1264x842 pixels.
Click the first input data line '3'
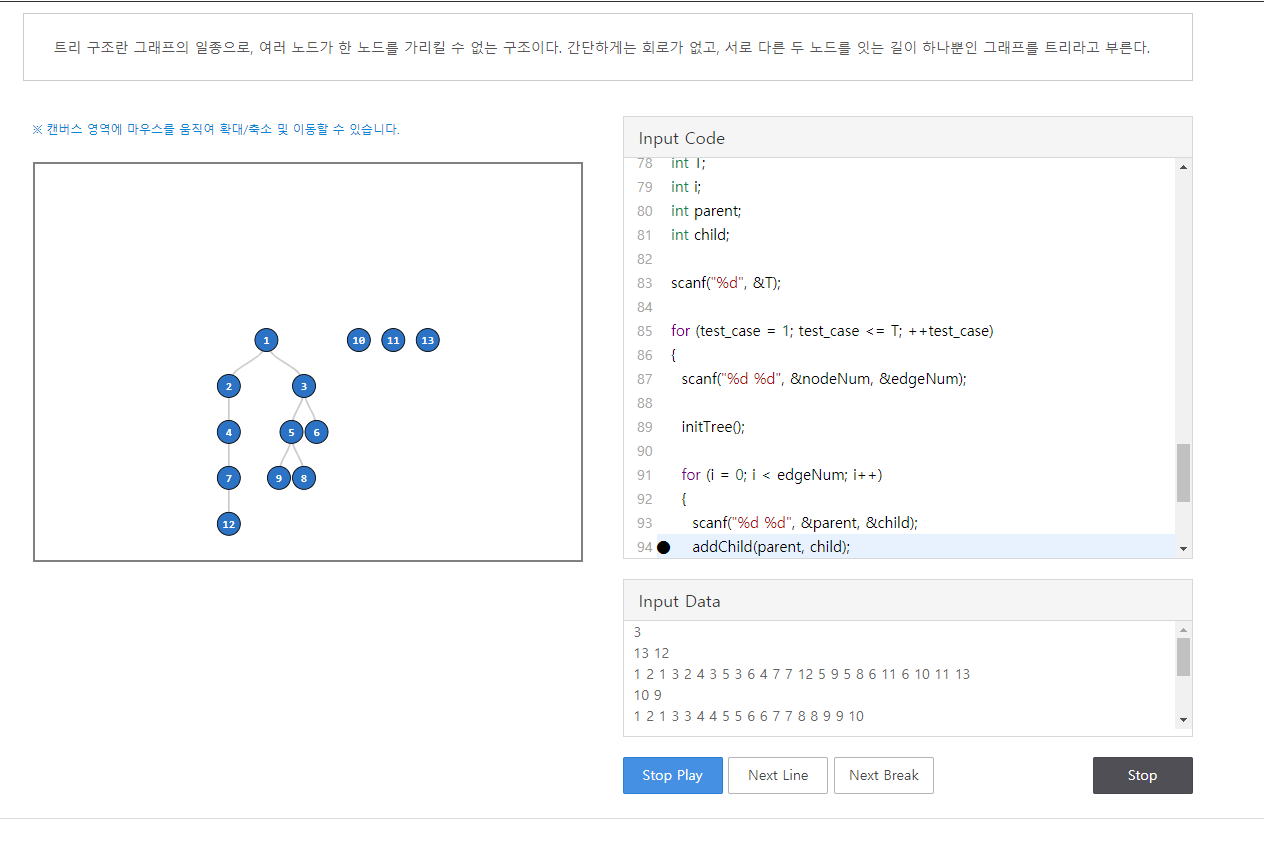pos(638,632)
